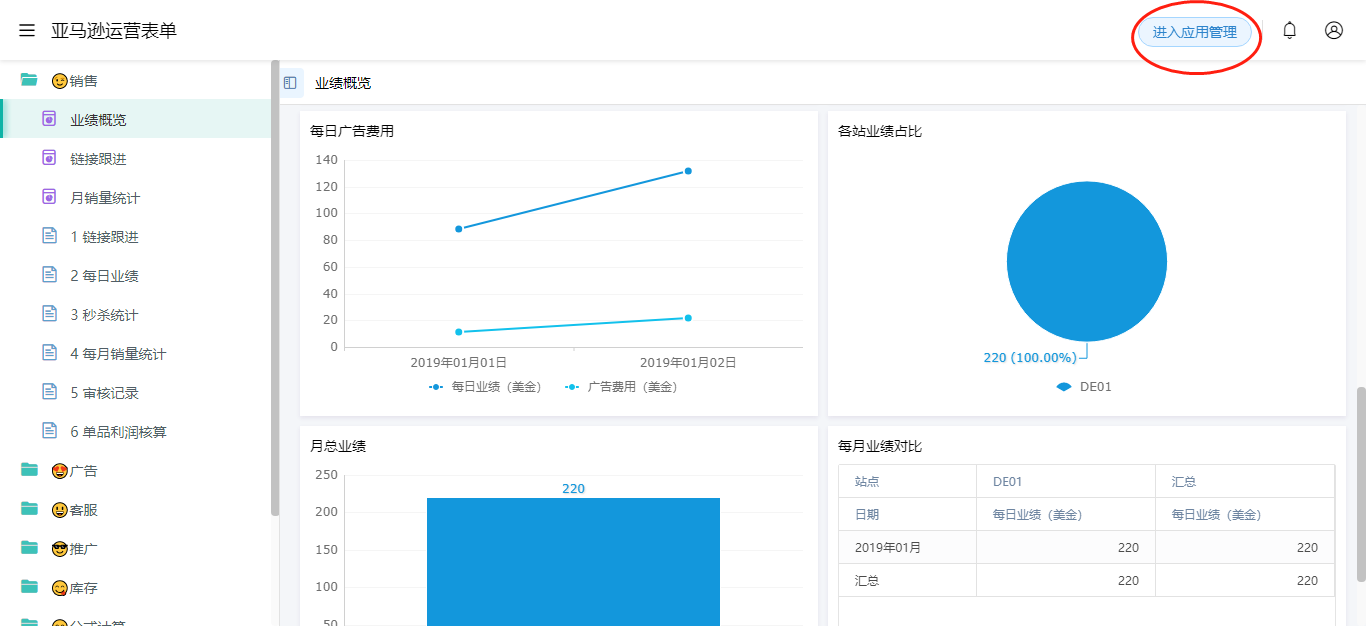Click the 220 bar in 月总业绩 chart

tap(573, 561)
